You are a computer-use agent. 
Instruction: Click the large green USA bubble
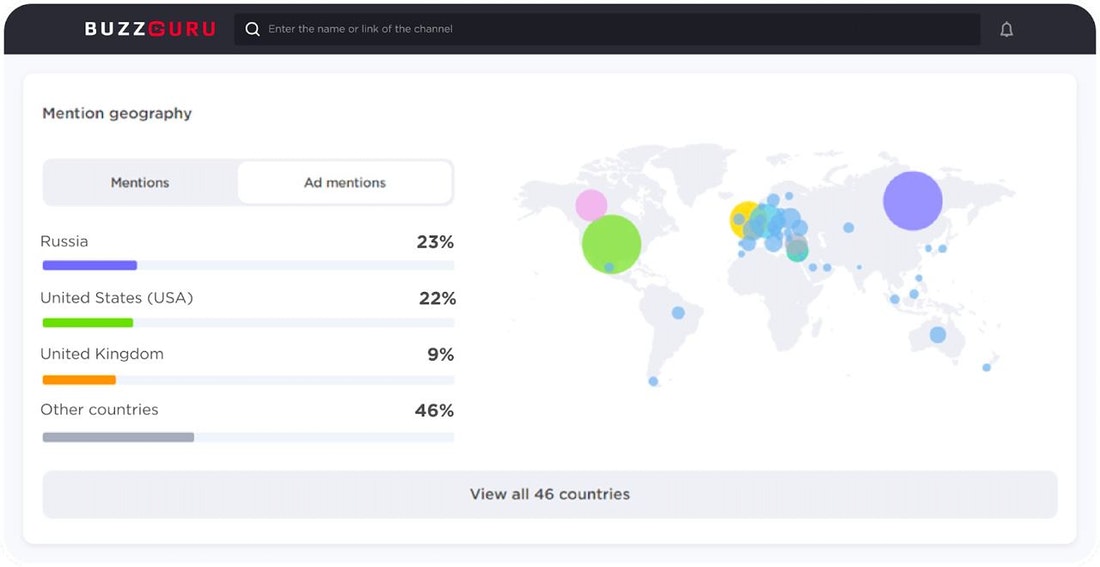pyautogui.click(x=611, y=244)
